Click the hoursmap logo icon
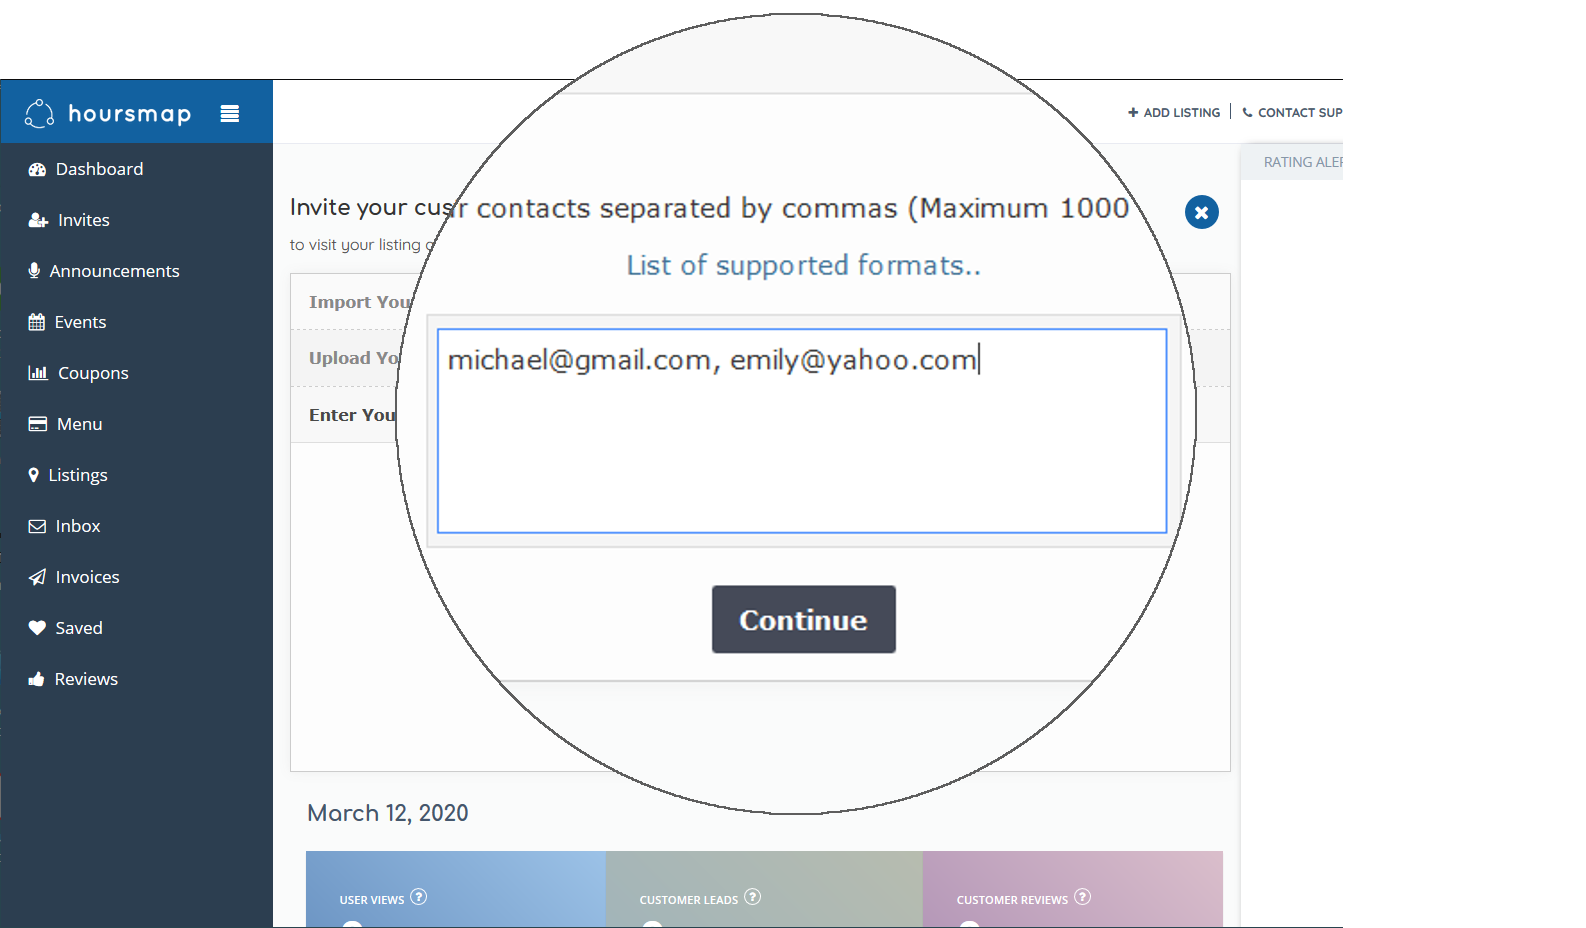Viewport: 1586px width, 928px height. tap(39, 113)
